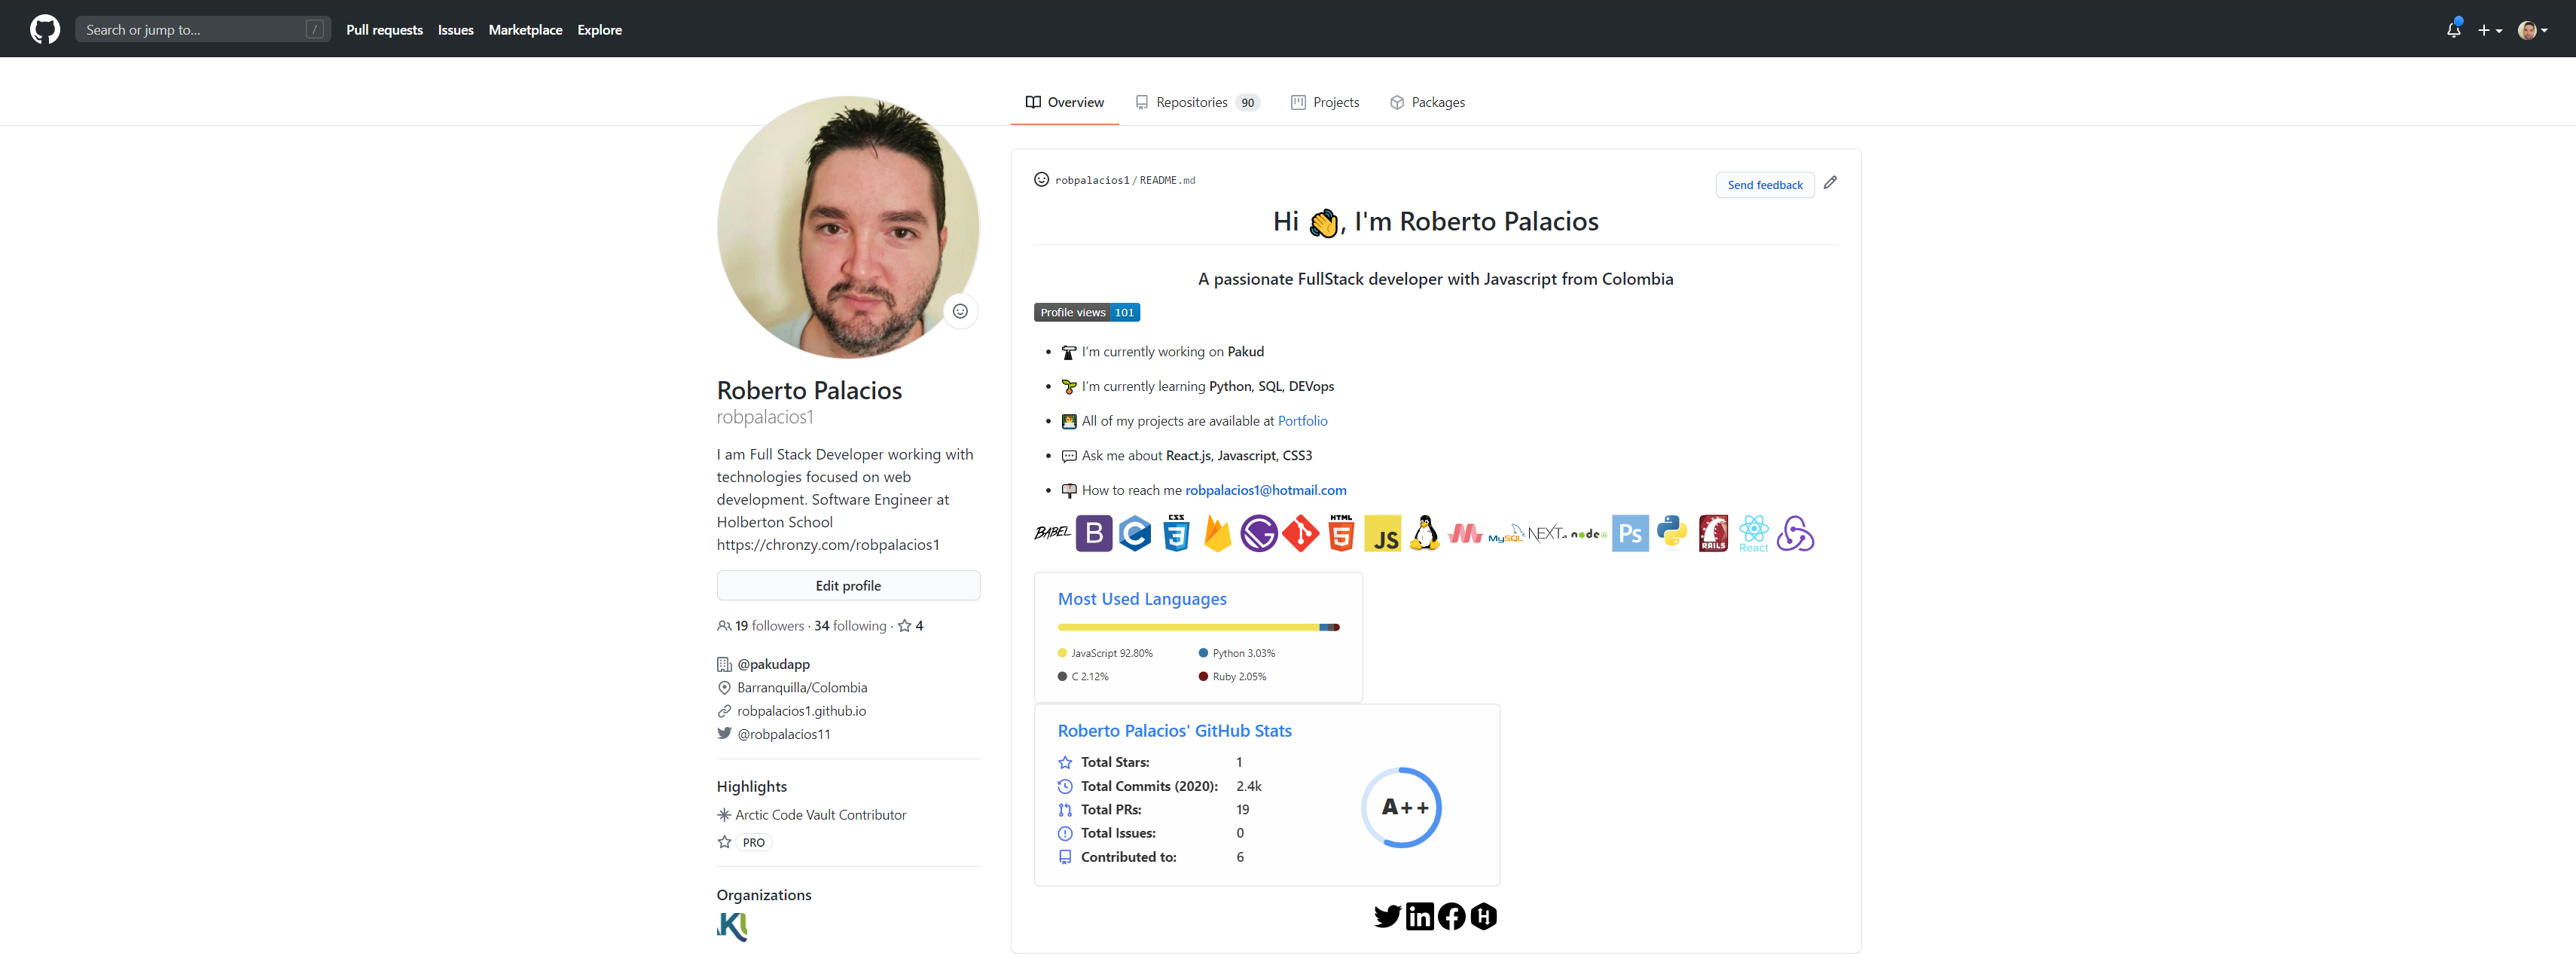Switch to the Repositories tab
Image resolution: width=2576 pixels, height=968 pixels.
(1192, 101)
